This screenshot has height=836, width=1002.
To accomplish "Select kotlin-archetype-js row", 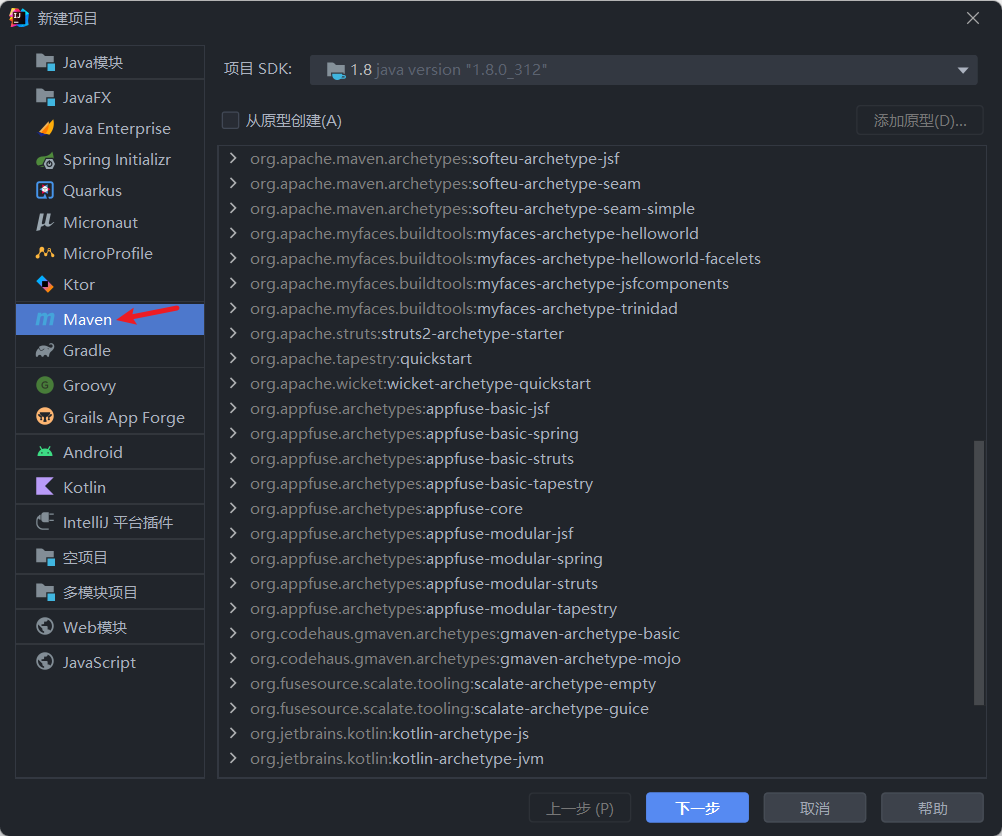I will 601,734.
